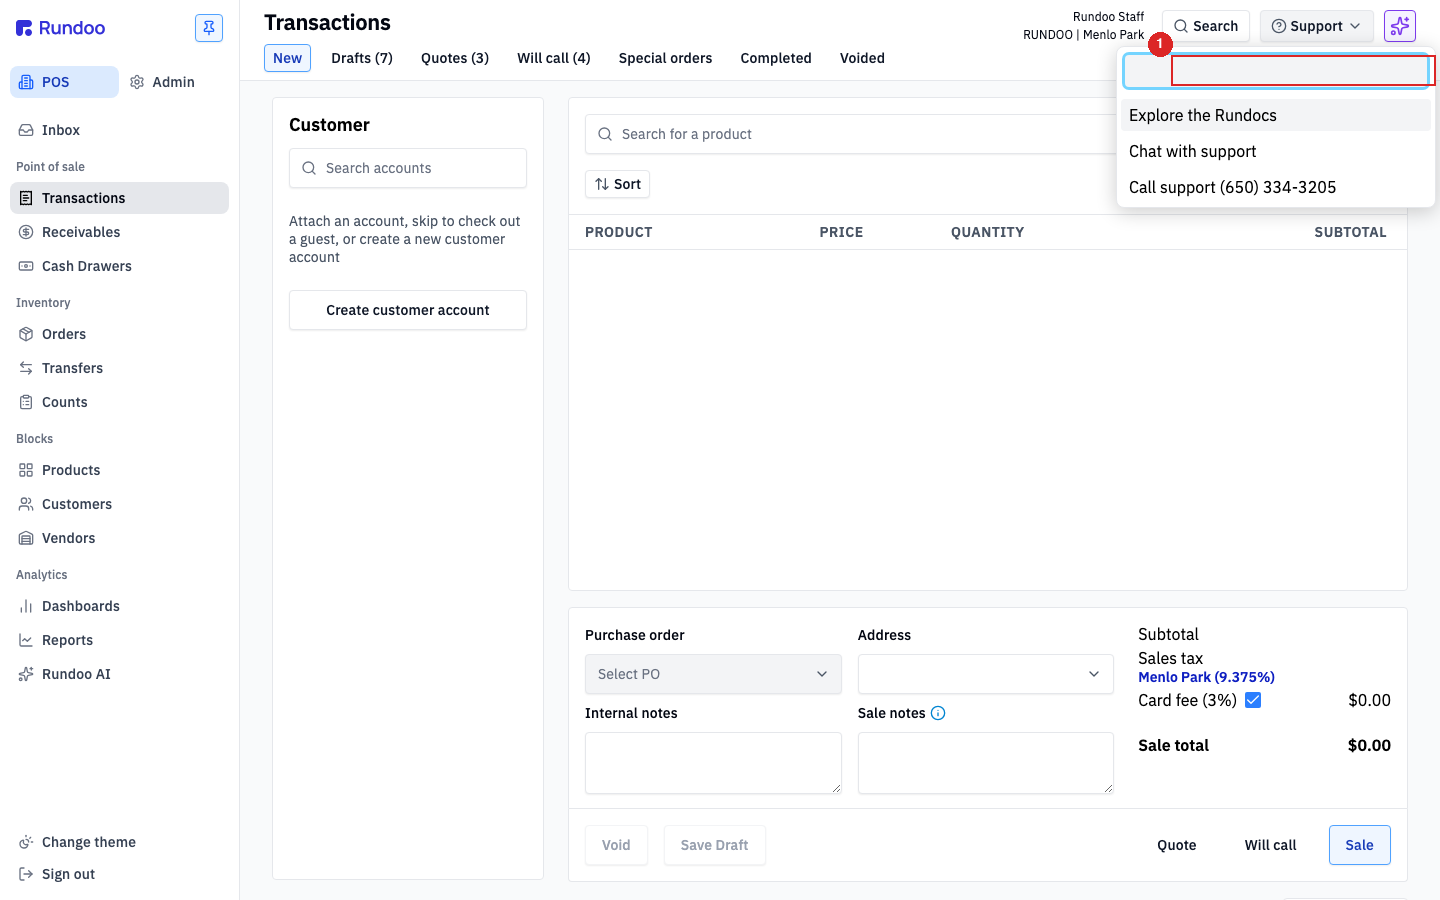Click the Dashboards bar chart icon

click(26, 606)
